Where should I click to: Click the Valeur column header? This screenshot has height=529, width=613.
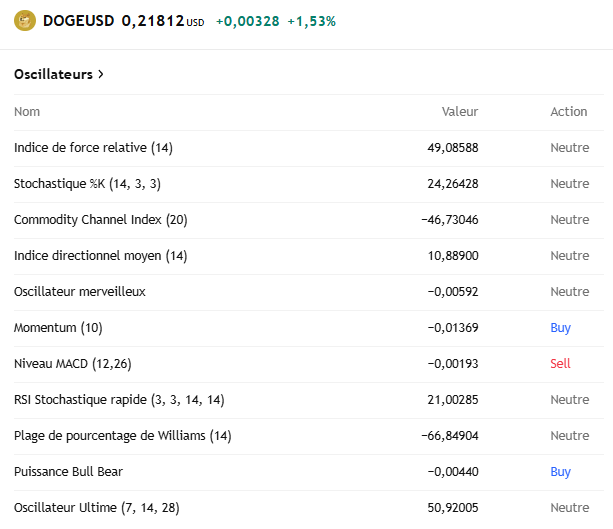tap(460, 112)
